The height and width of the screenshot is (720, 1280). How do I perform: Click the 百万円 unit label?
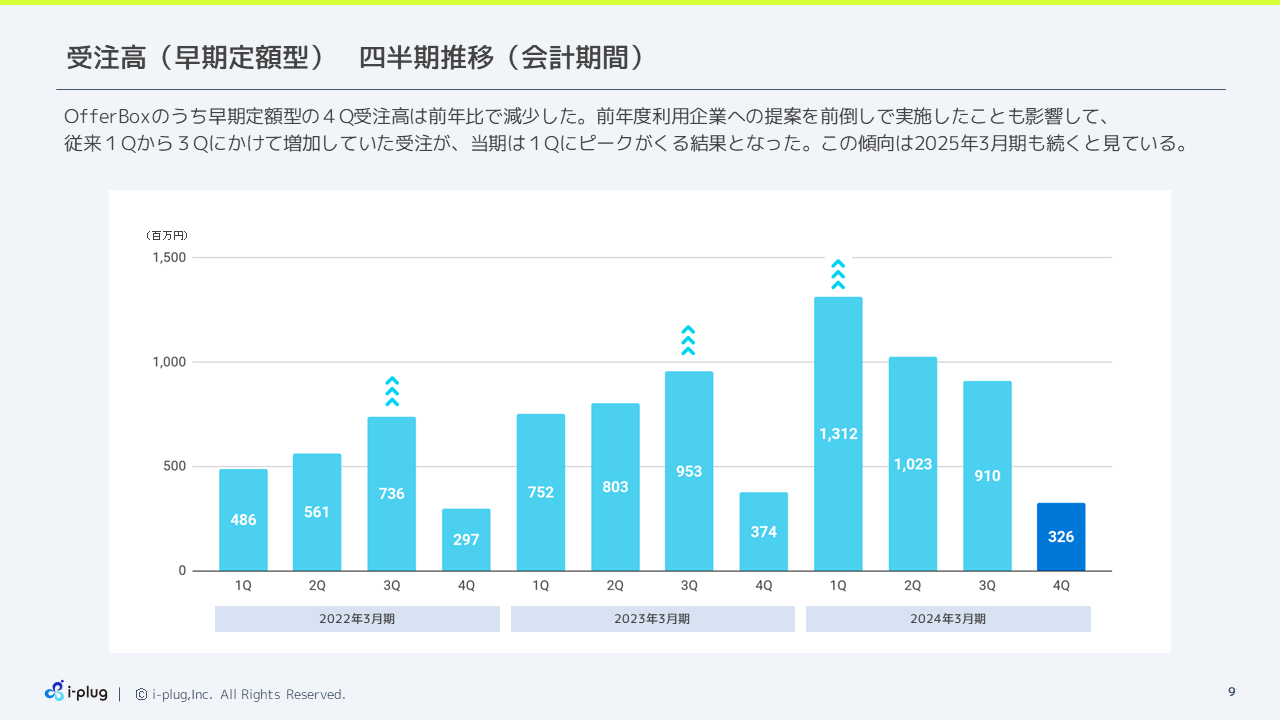coord(167,236)
